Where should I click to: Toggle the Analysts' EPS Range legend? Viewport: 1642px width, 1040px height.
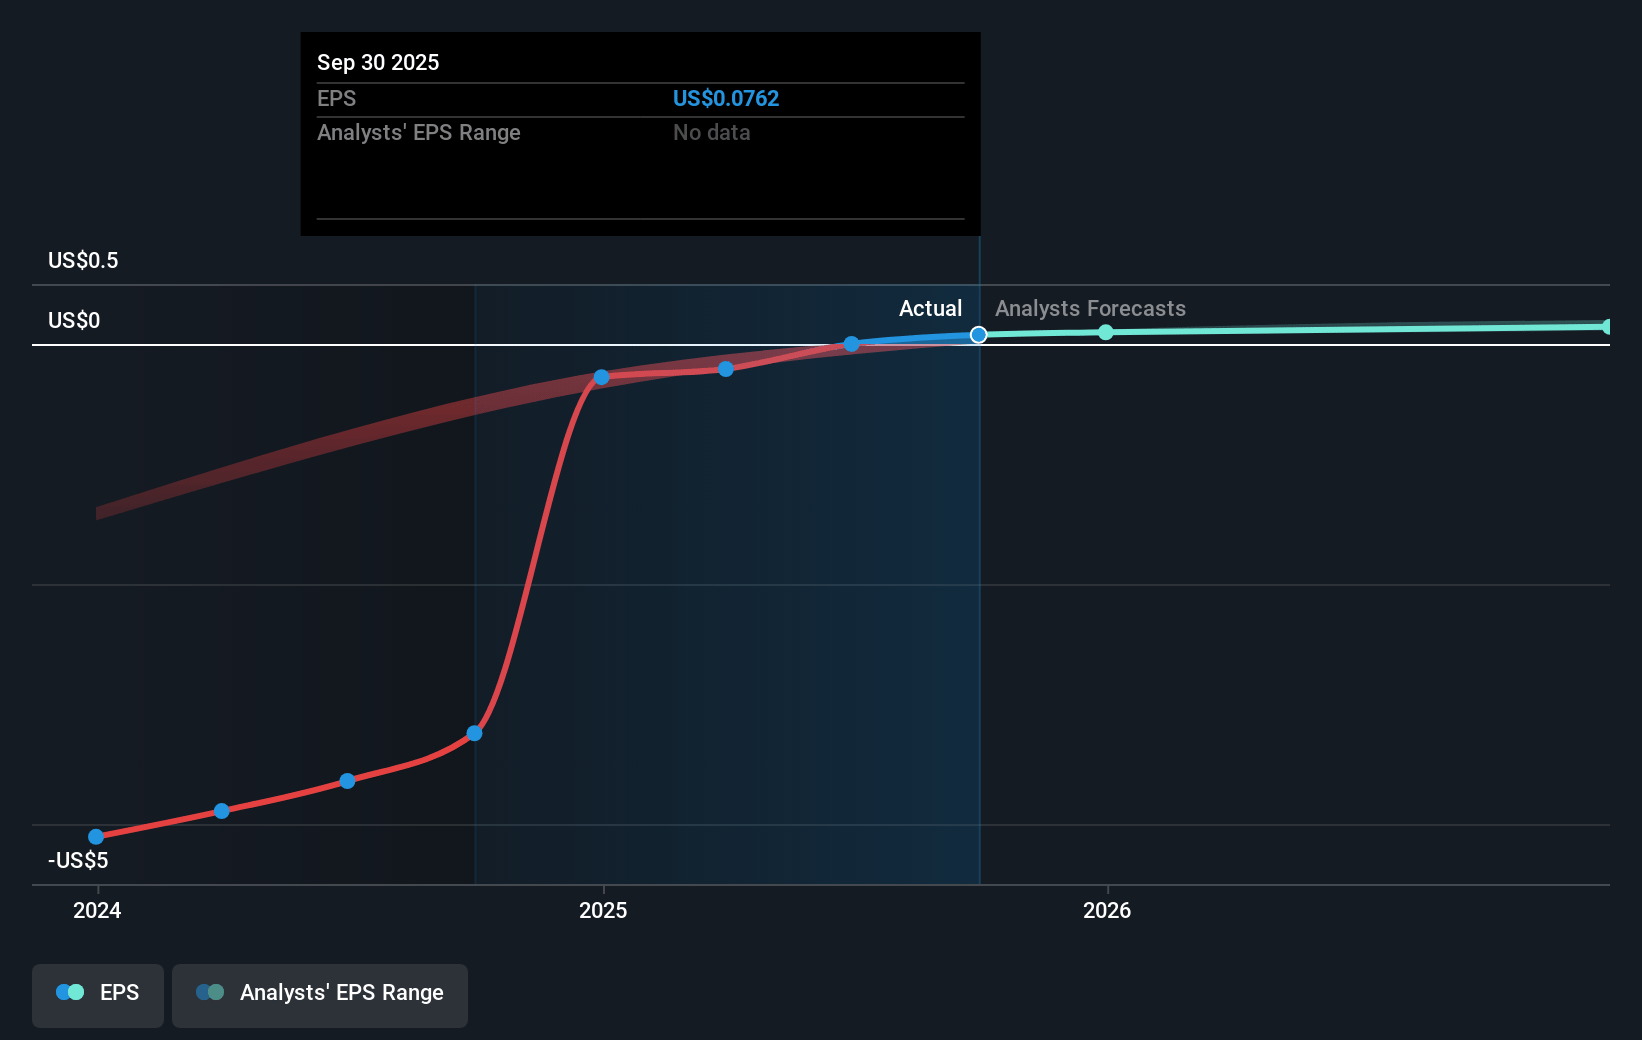(x=319, y=995)
